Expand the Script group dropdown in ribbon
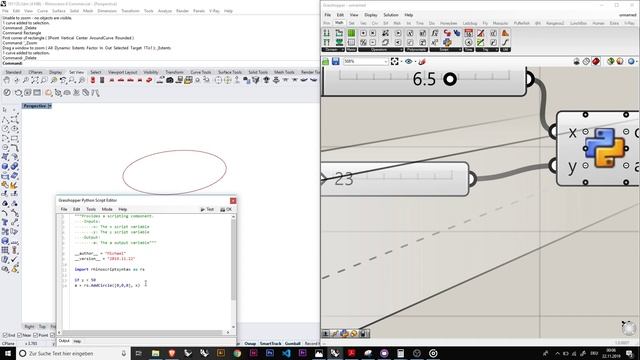Image resolution: width=640 pixels, height=360 pixels. point(460,49)
